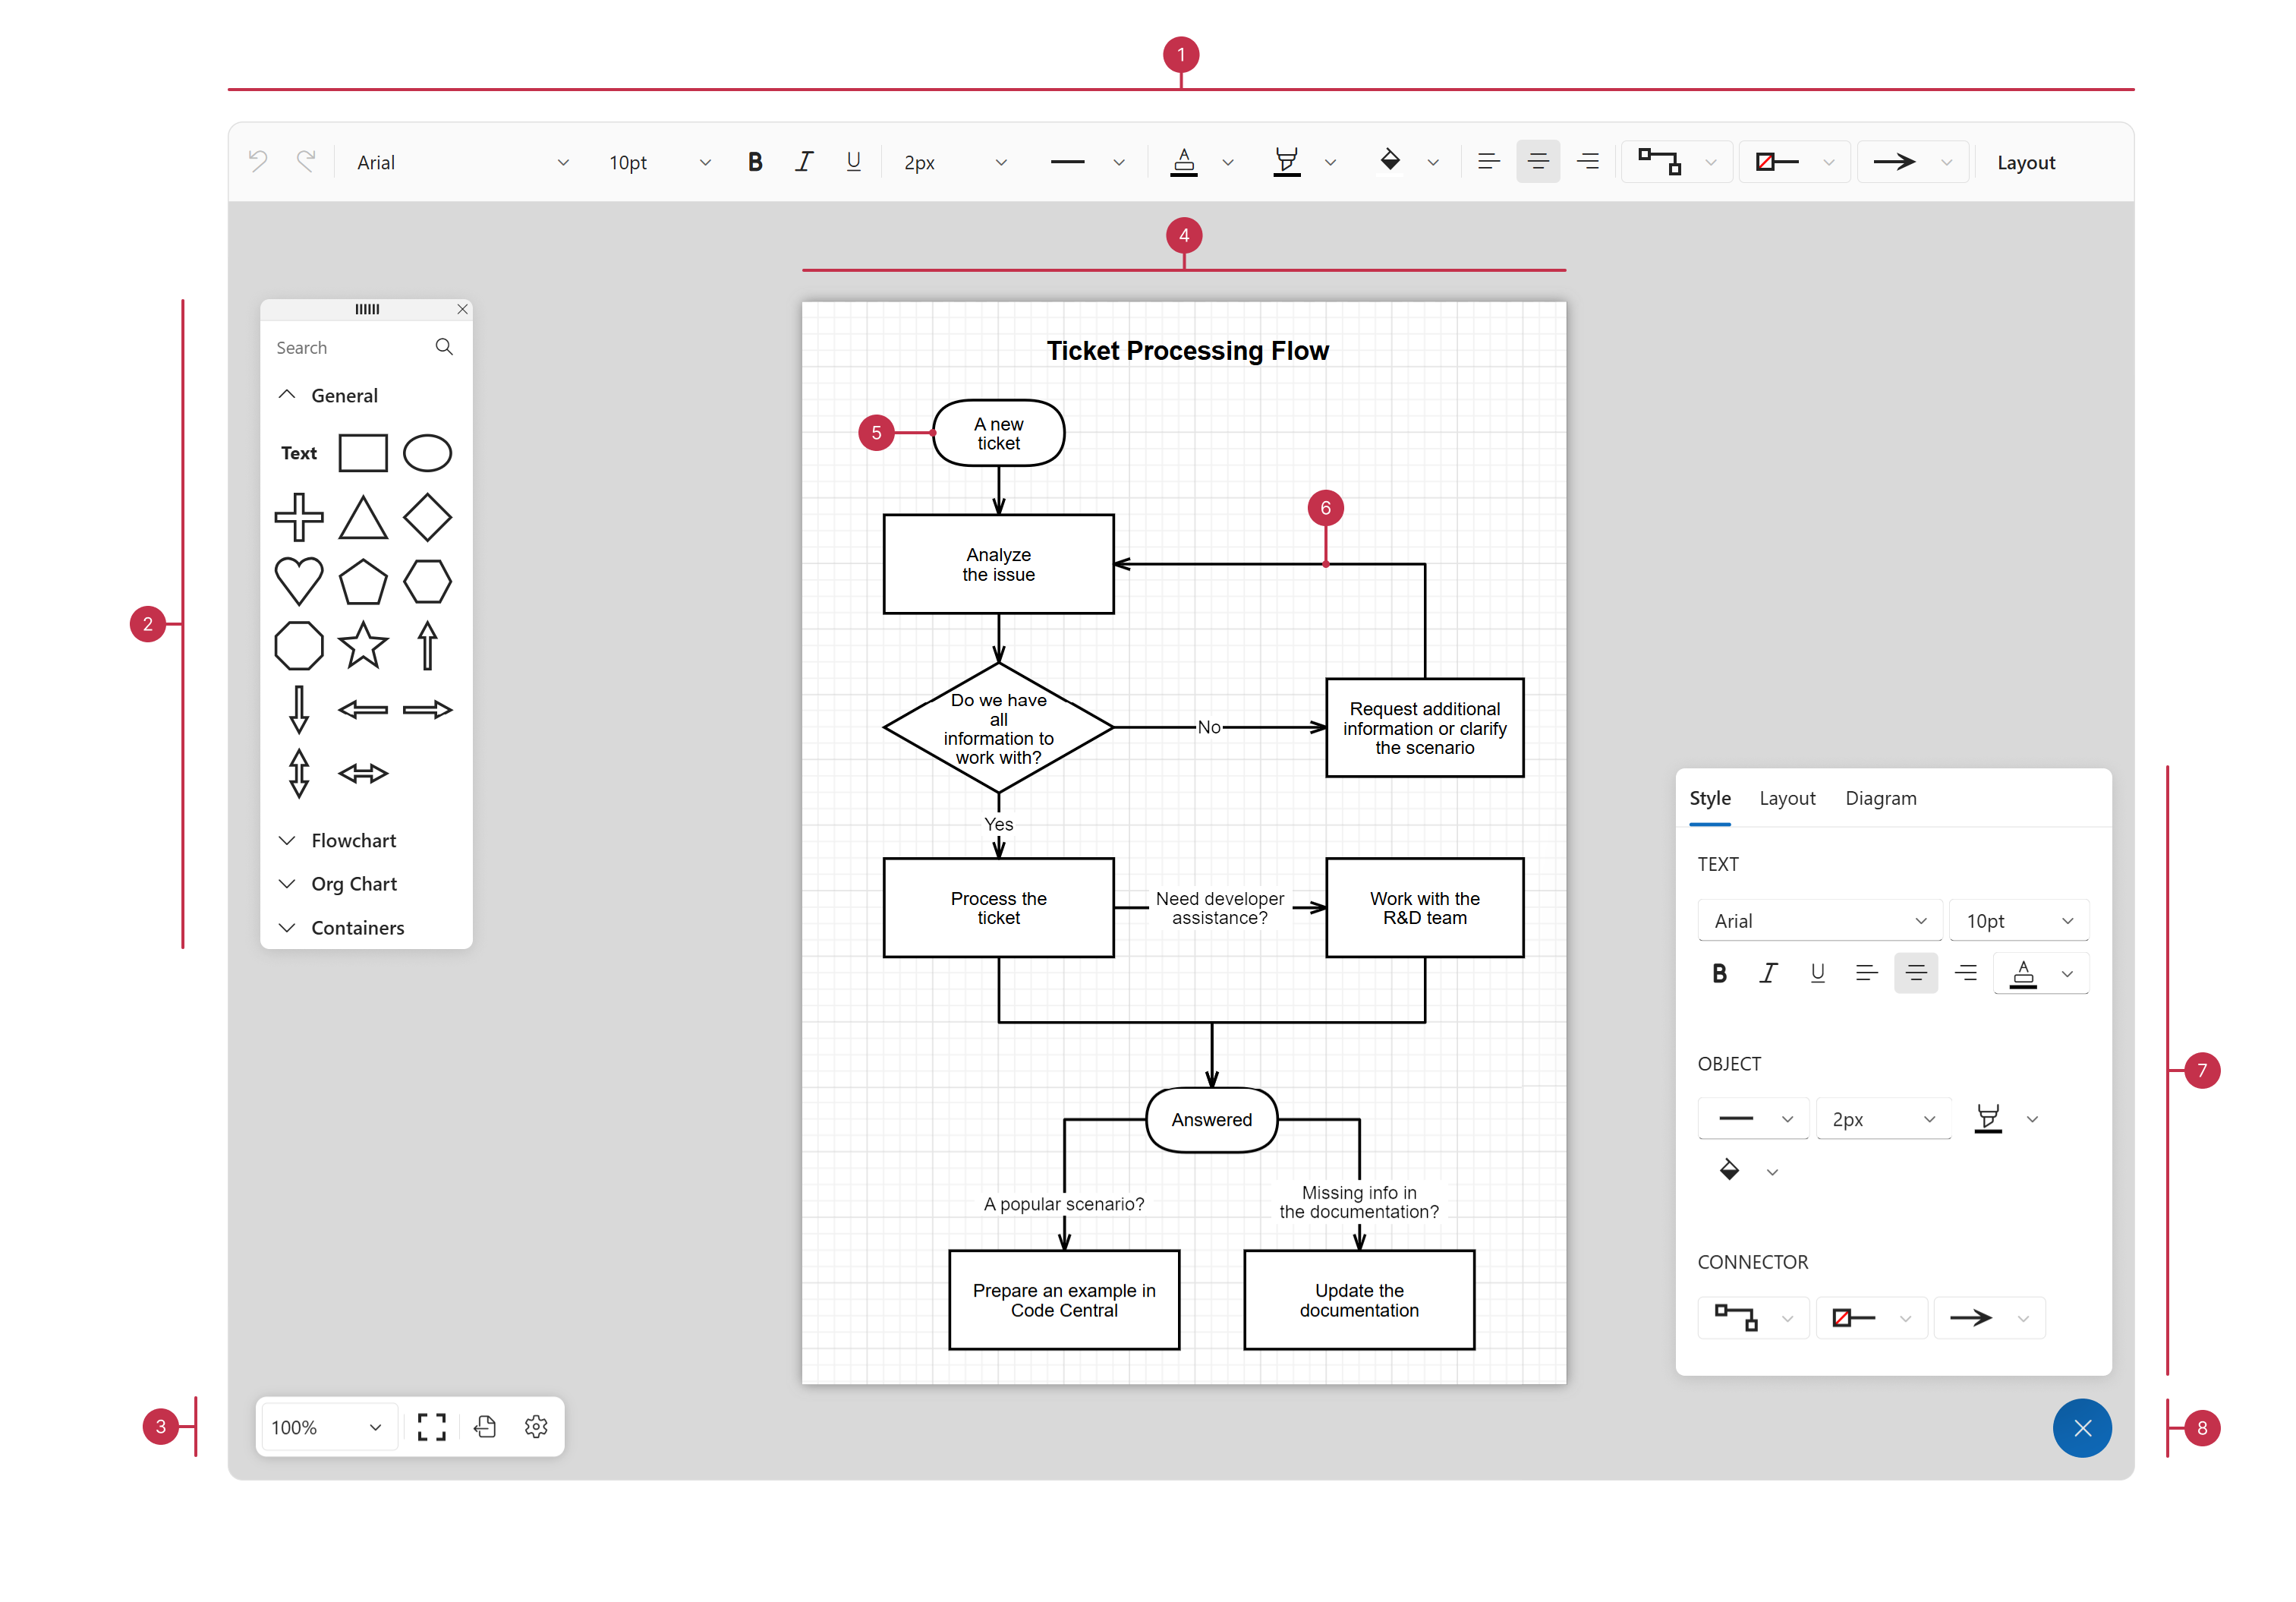Toggle Bold in the top toolbar
Image resolution: width=2296 pixels, height=1602 pixels.
point(755,162)
